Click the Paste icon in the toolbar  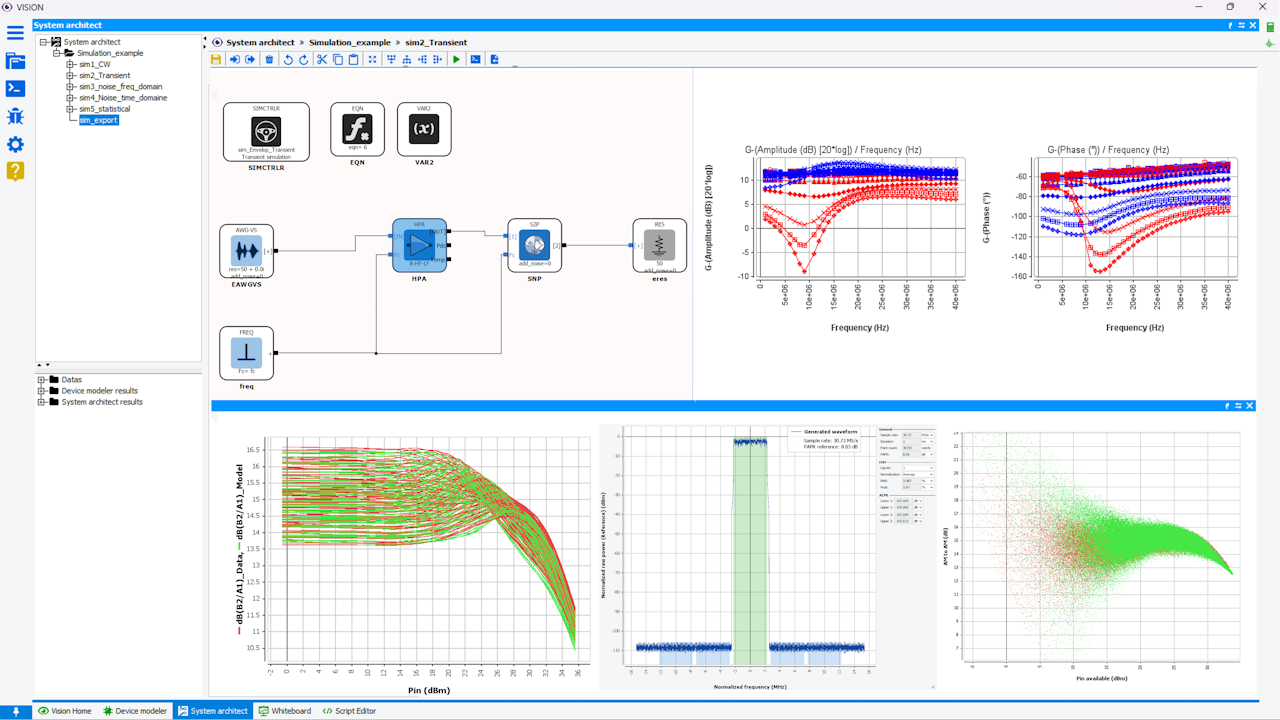coord(352,59)
